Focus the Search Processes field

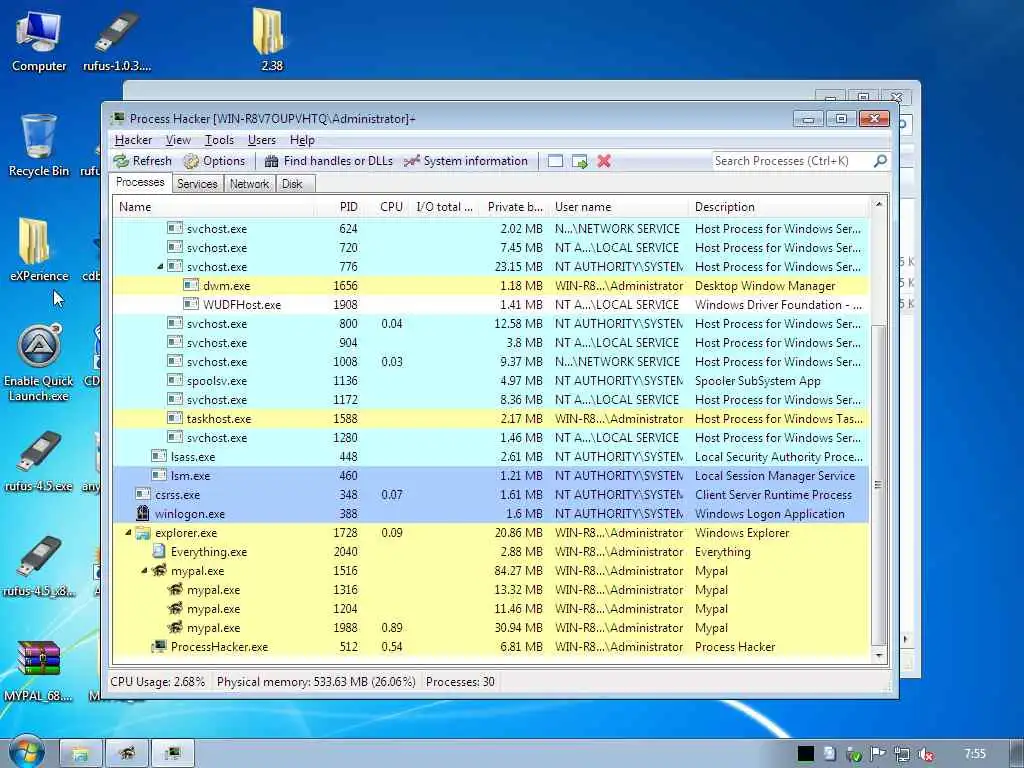792,161
